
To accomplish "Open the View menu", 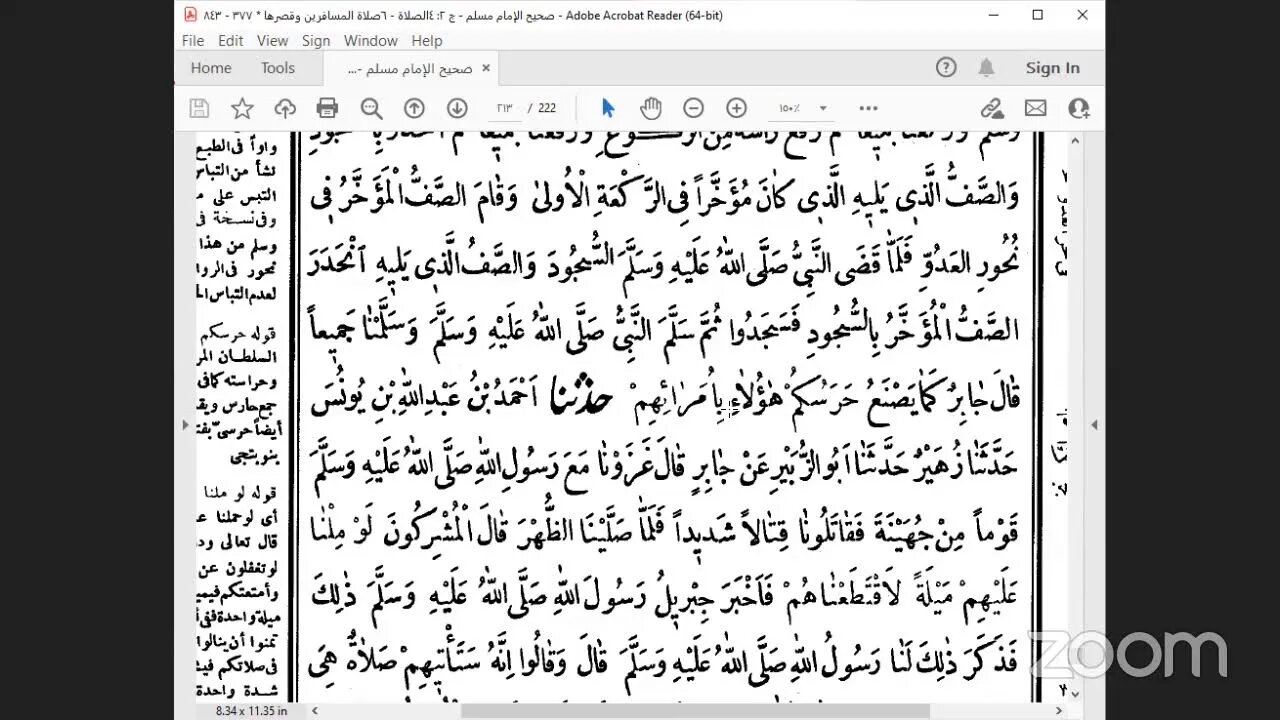I will [272, 41].
